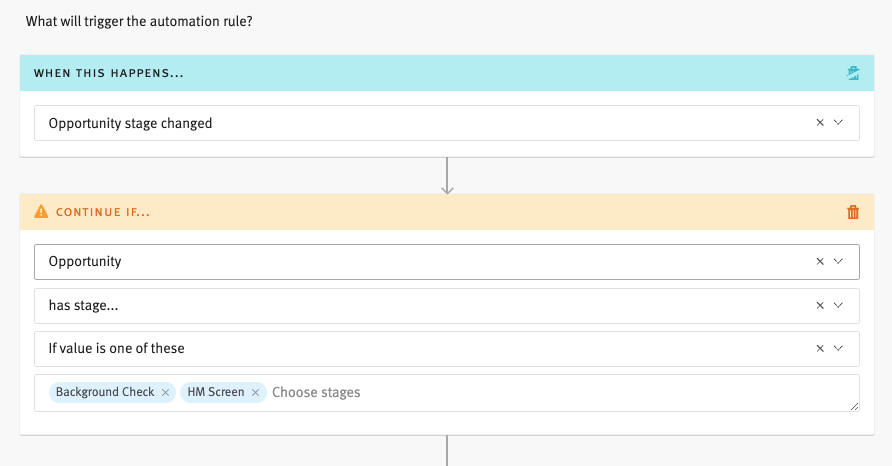Remove the 'HM Screen' stage tag

pyautogui.click(x=255, y=393)
